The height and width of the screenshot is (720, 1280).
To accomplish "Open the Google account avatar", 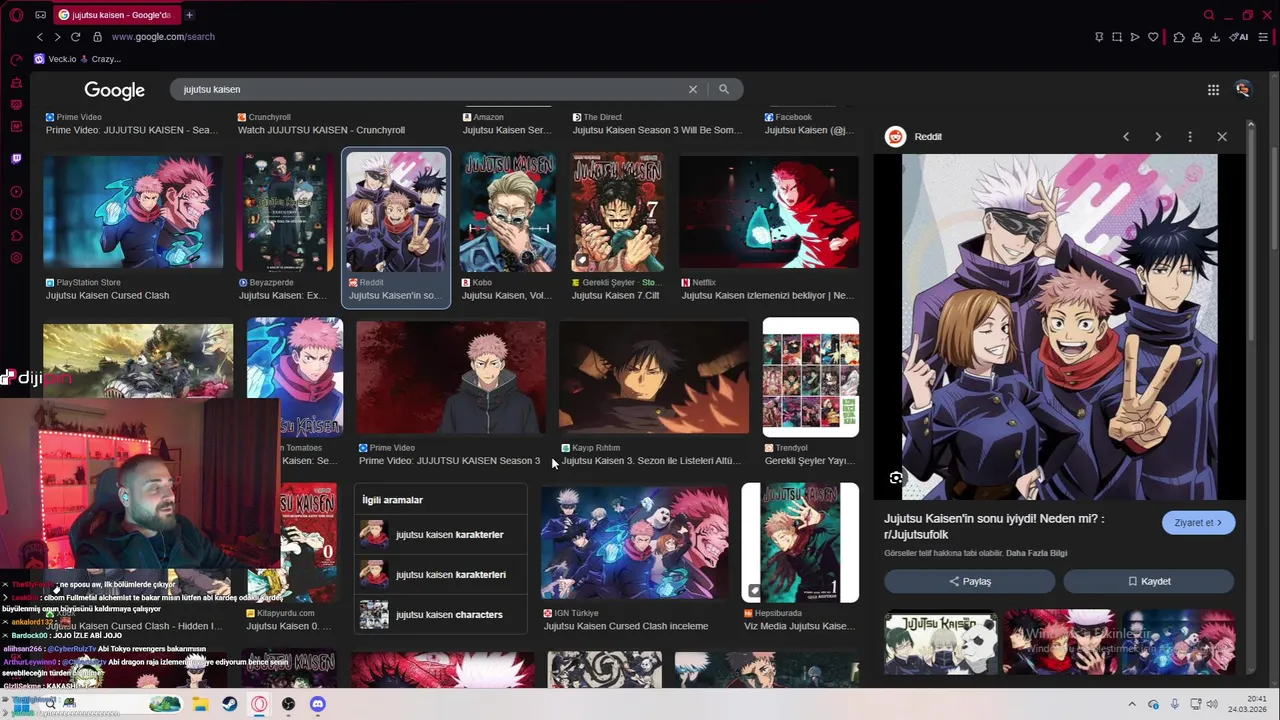I will pyautogui.click(x=1243, y=90).
